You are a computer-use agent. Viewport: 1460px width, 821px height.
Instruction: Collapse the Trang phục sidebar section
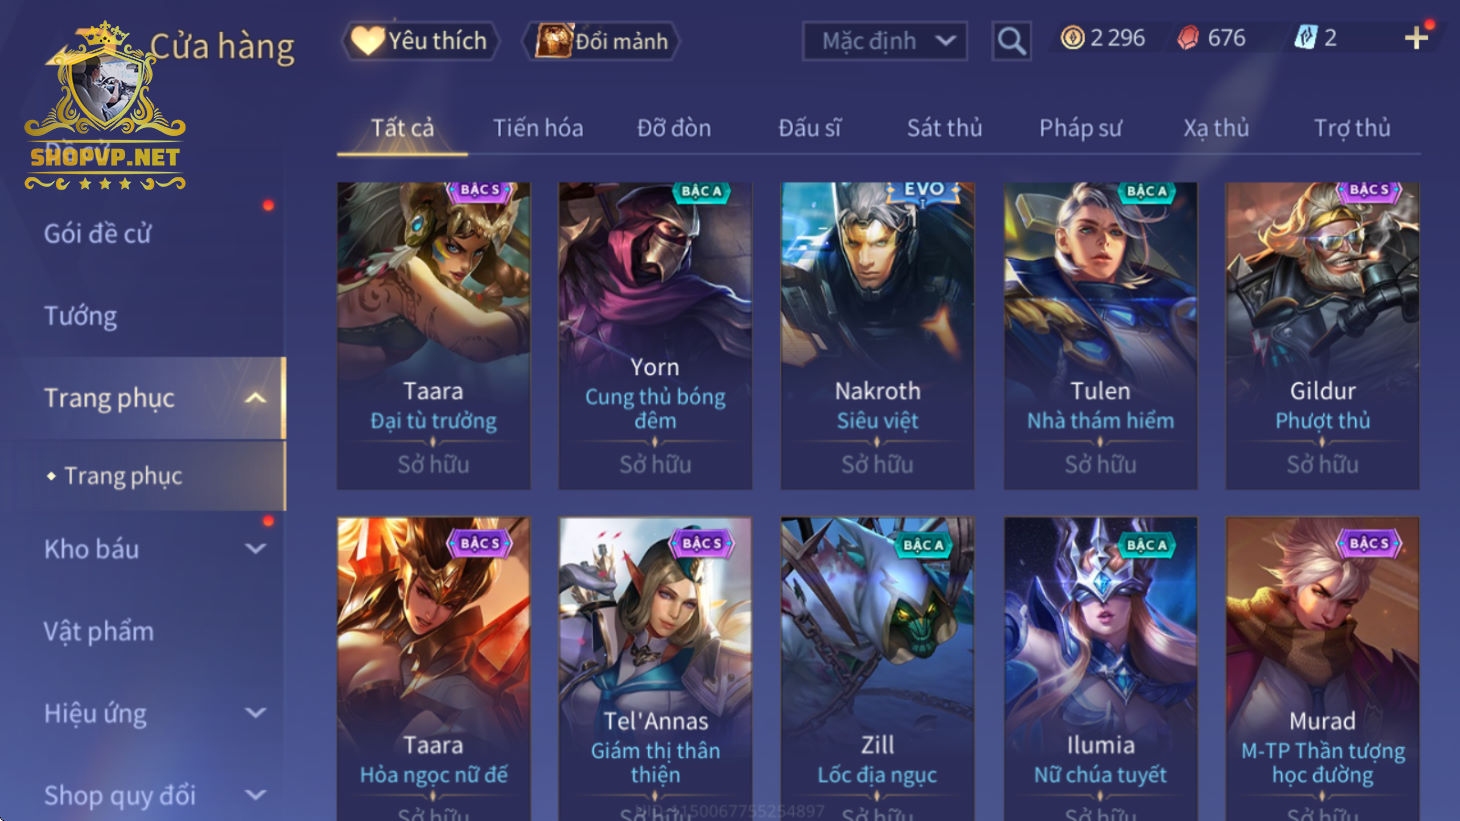coord(256,398)
